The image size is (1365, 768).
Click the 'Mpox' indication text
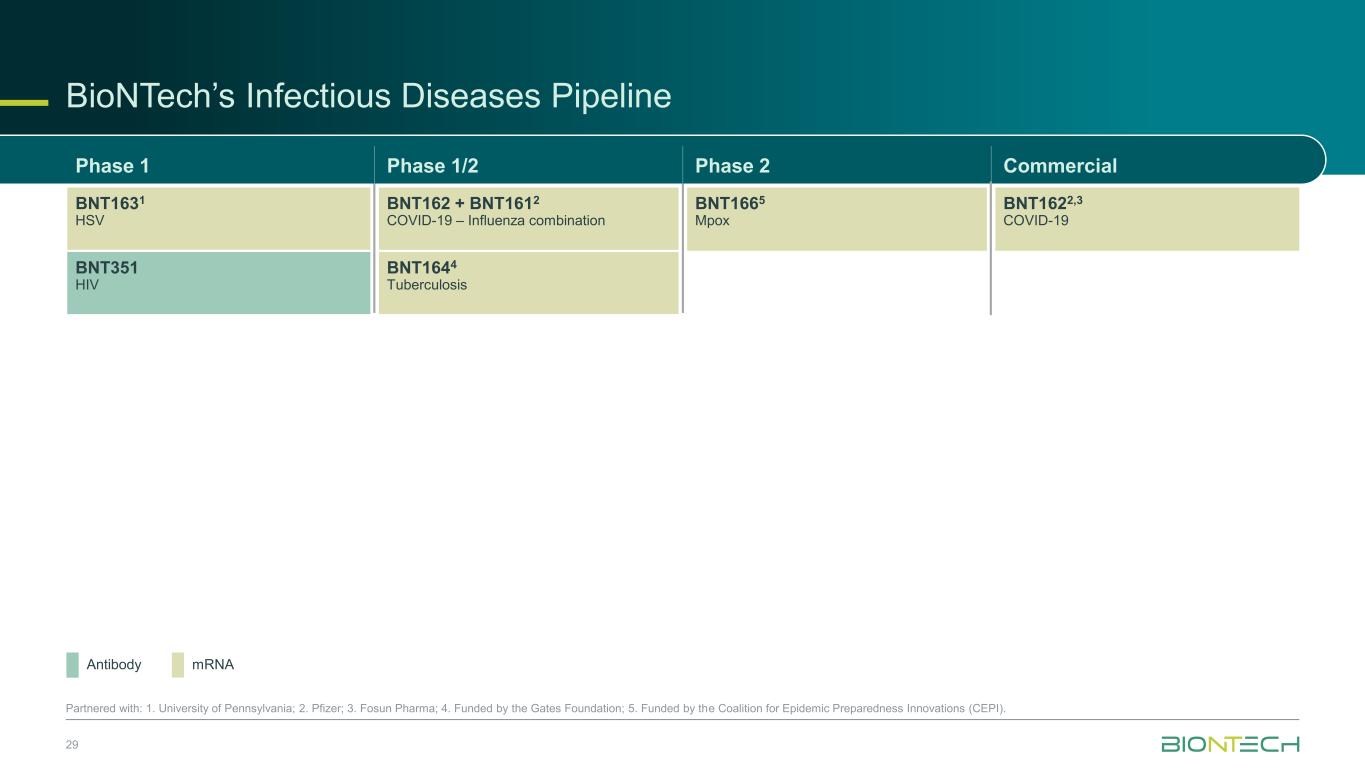(x=712, y=221)
